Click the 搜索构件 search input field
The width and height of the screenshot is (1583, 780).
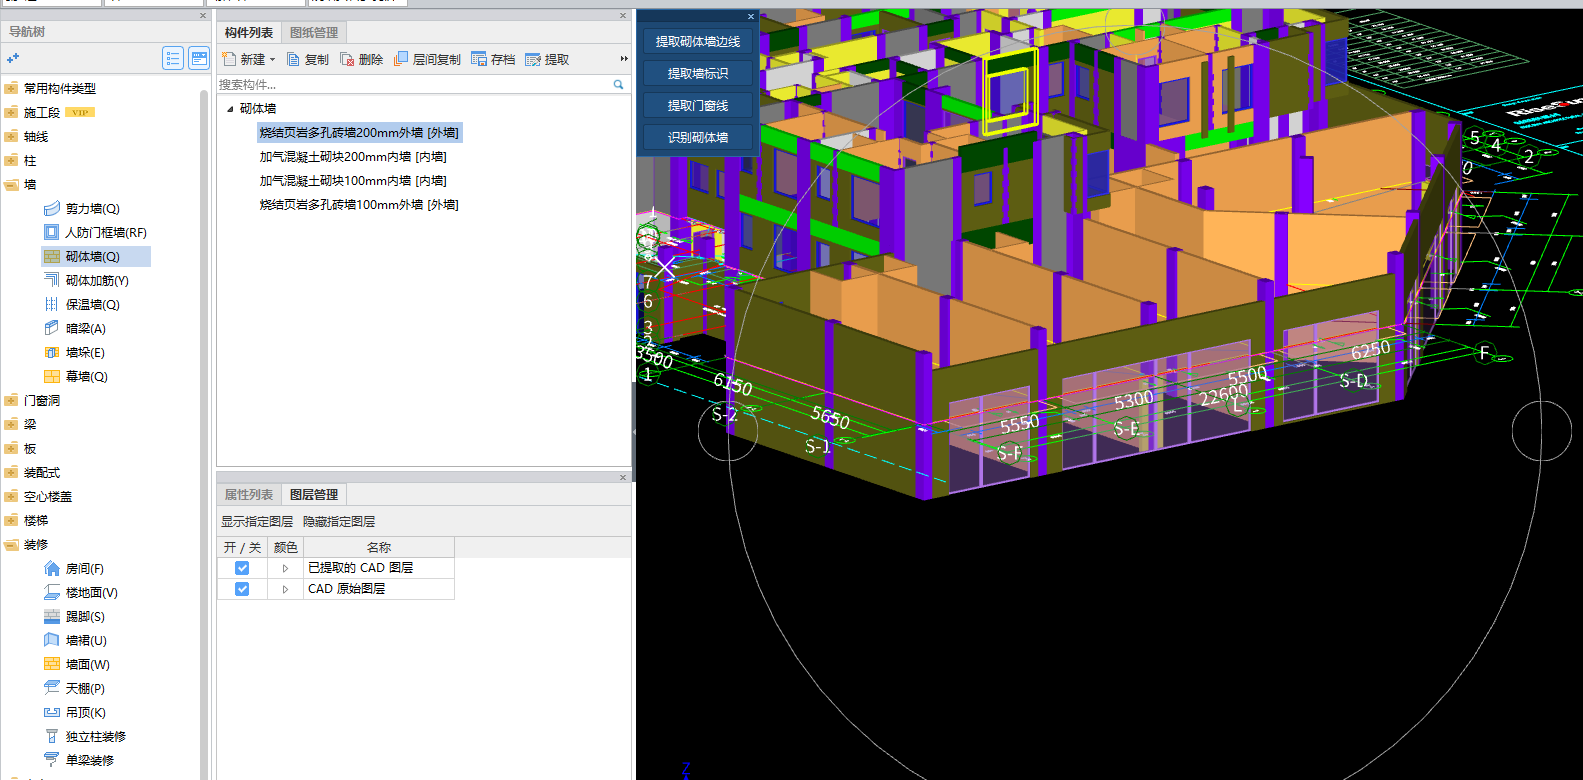click(414, 85)
